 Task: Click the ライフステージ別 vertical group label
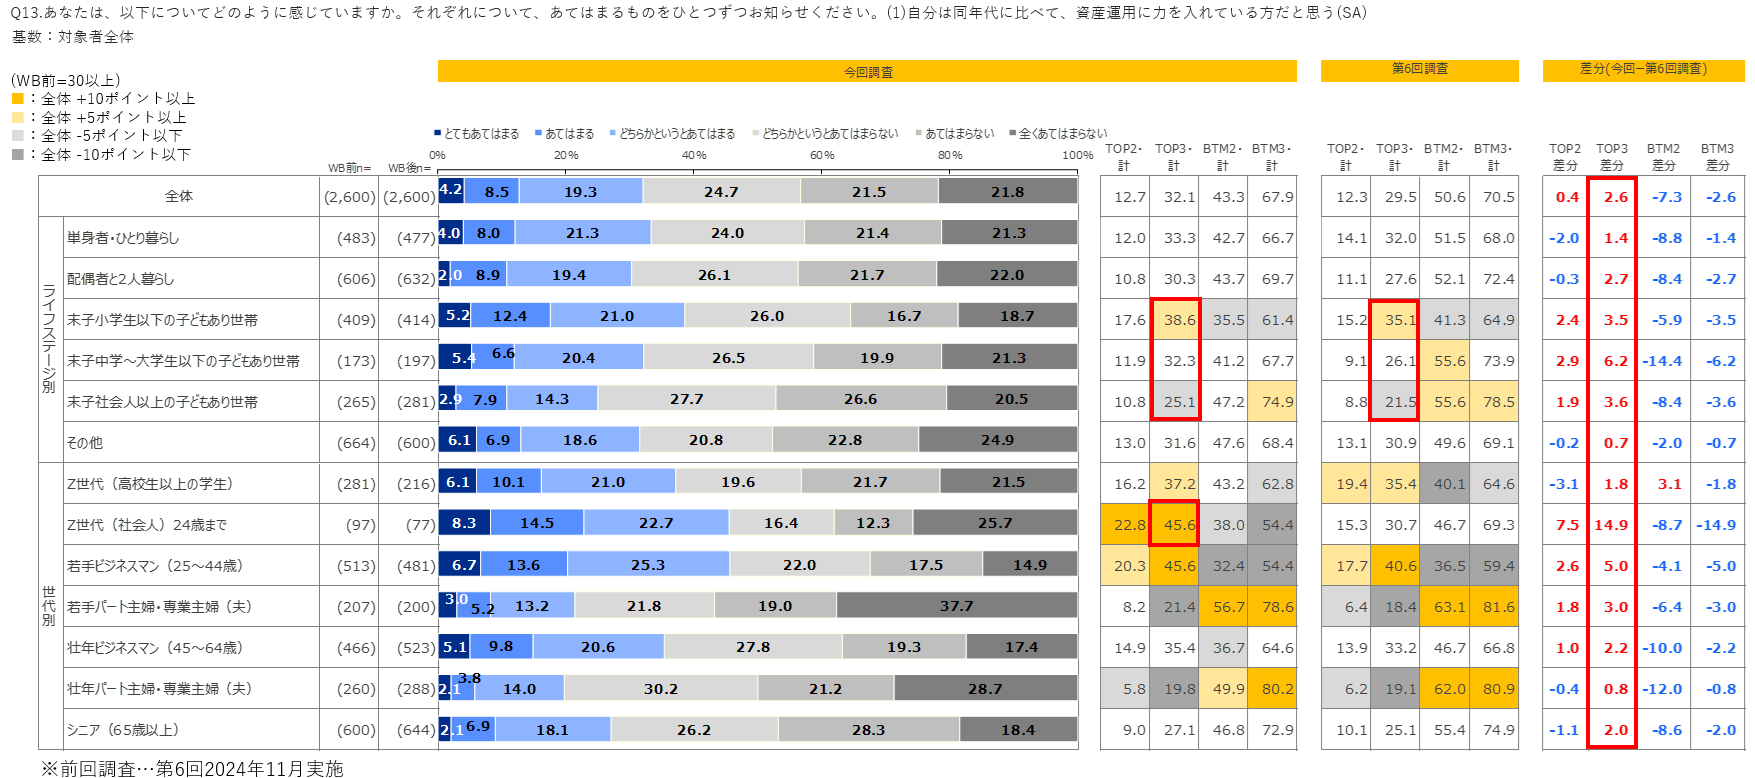pos(49,339)
